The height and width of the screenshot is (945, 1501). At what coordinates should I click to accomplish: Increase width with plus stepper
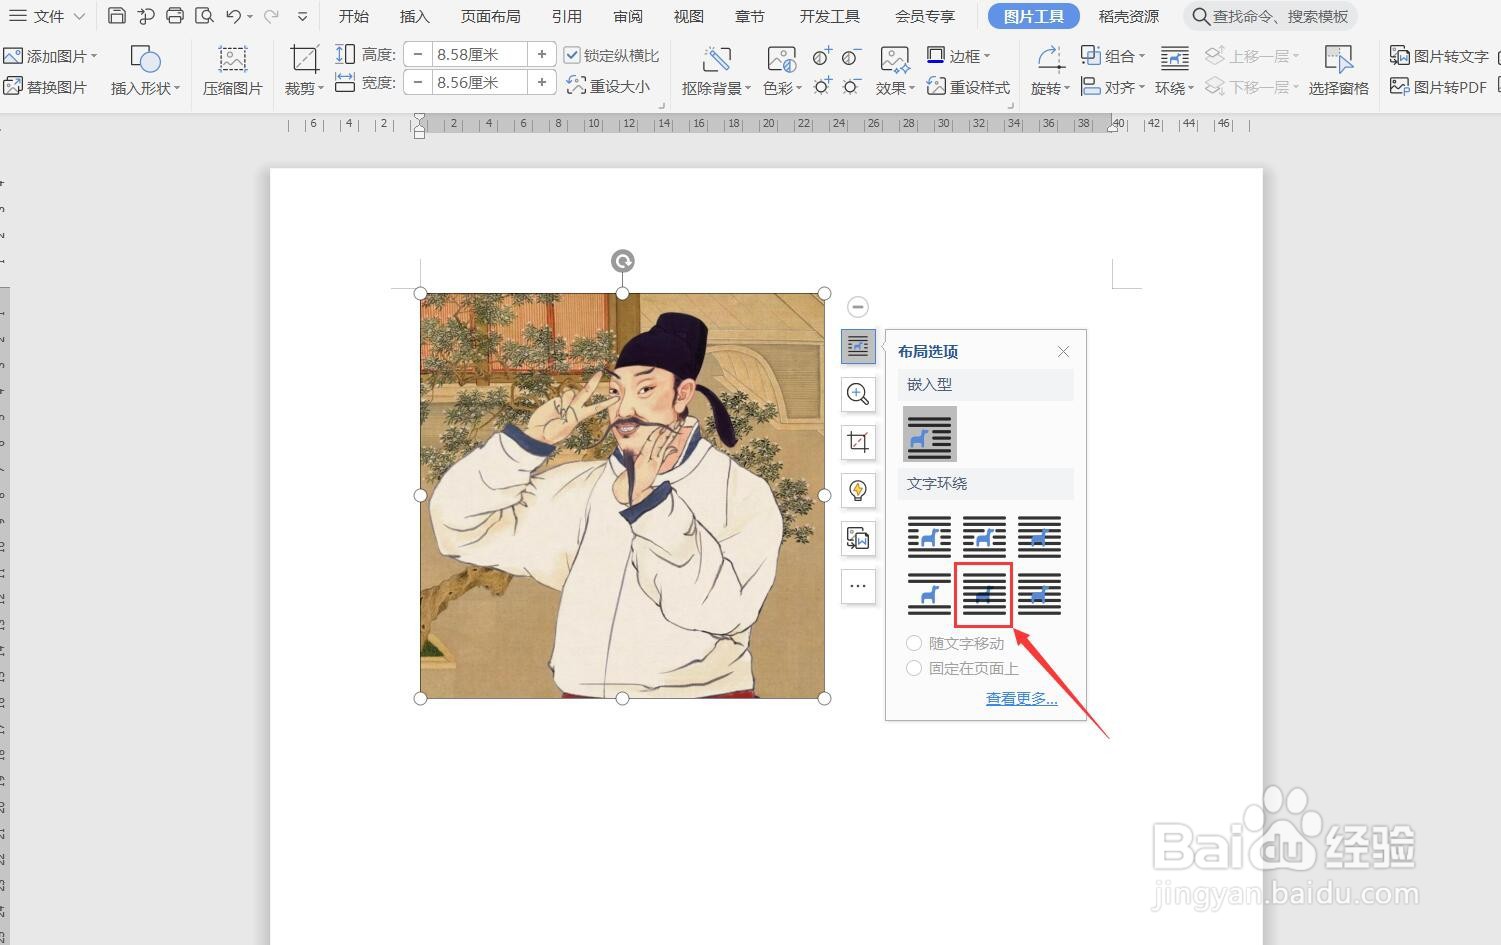542,82
